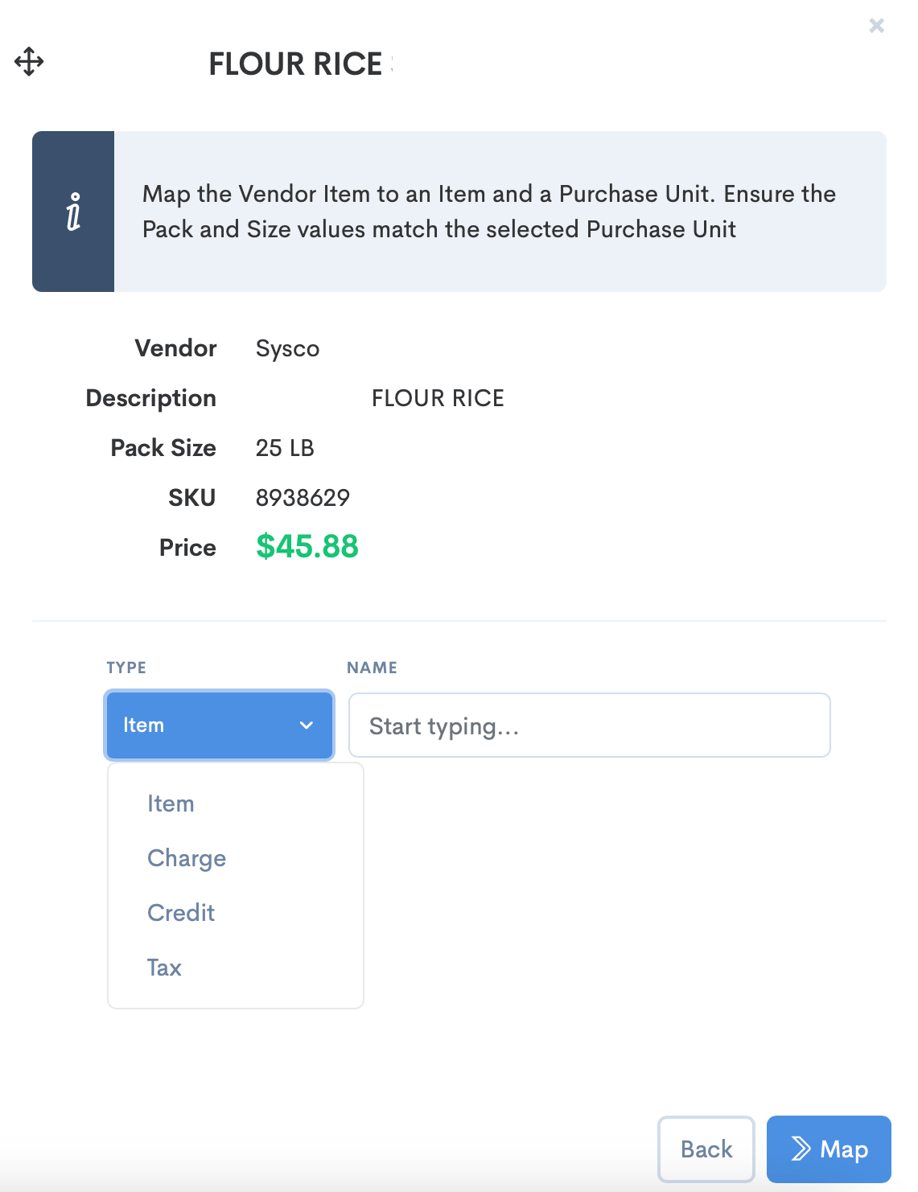The height and width of the screenshot is (1192, 918).
Task: Click the FLOUR RICE description value
Action: pos(438,398)
